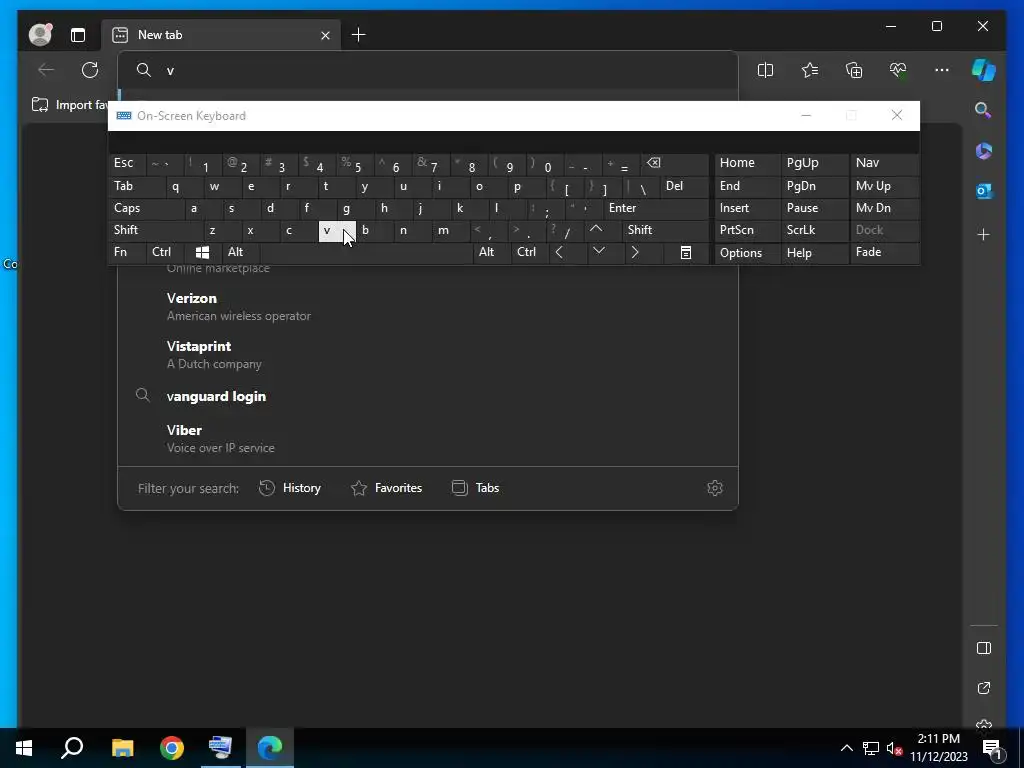Image resolution: width=1024 pixels, height=768 pixels.
Task: Toggle the Fade key on keyboard
Action: (x=884, y=253)
